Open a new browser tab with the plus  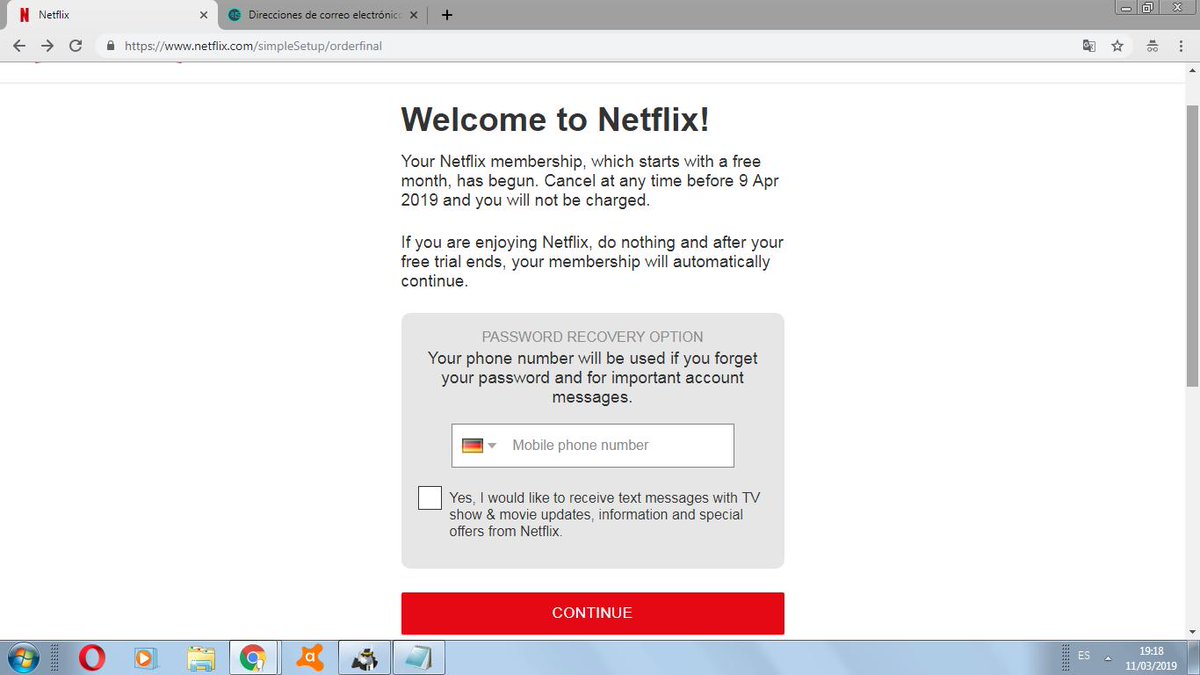tap(446, 14)
